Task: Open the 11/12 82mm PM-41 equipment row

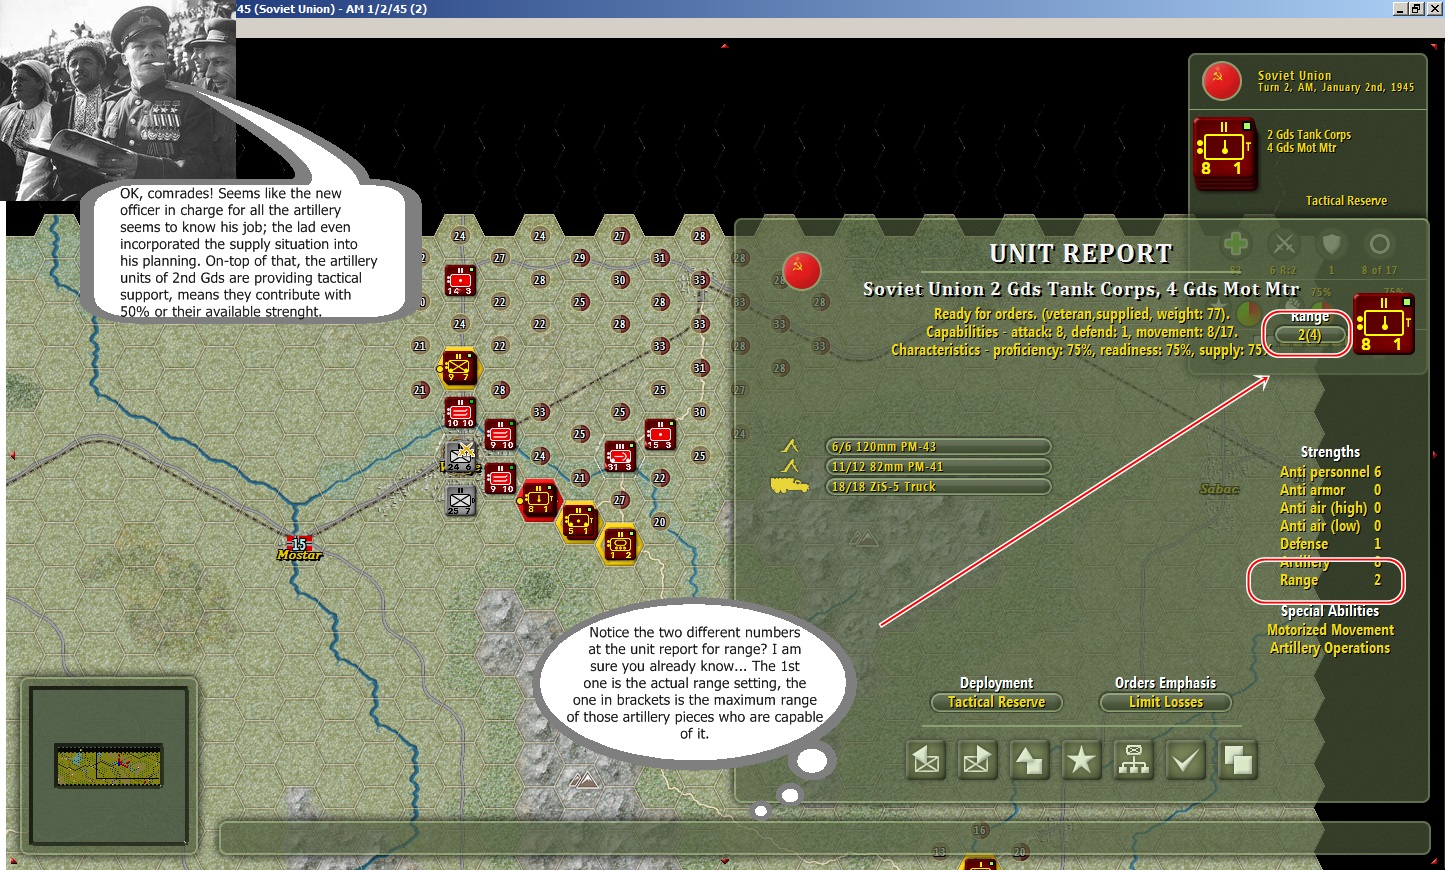Action: pyautogui.click(x=939, y=466)
